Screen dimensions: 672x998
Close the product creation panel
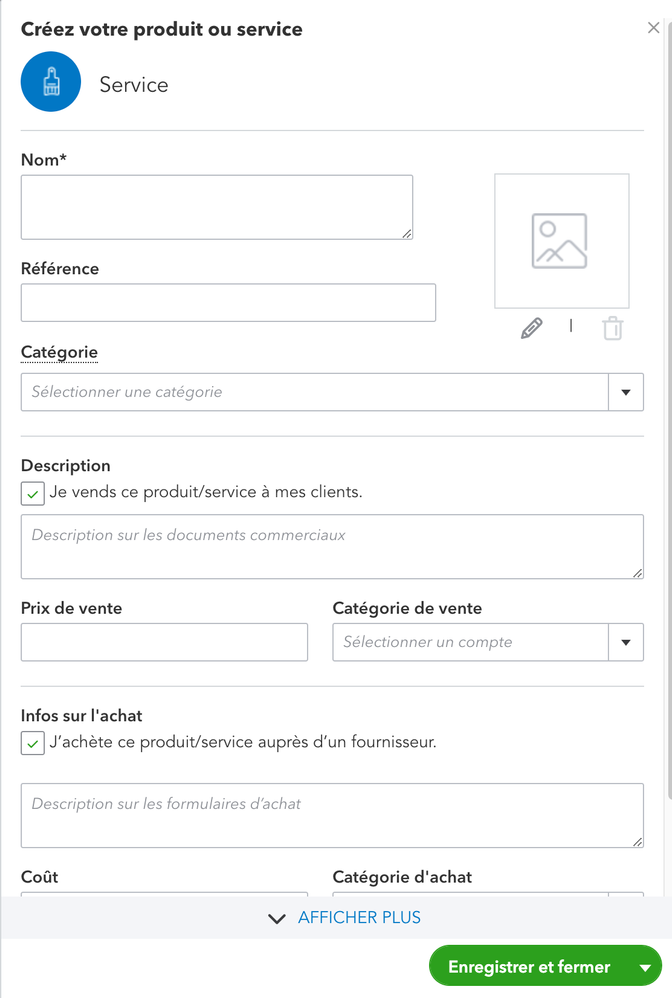[x=653, y=29]
